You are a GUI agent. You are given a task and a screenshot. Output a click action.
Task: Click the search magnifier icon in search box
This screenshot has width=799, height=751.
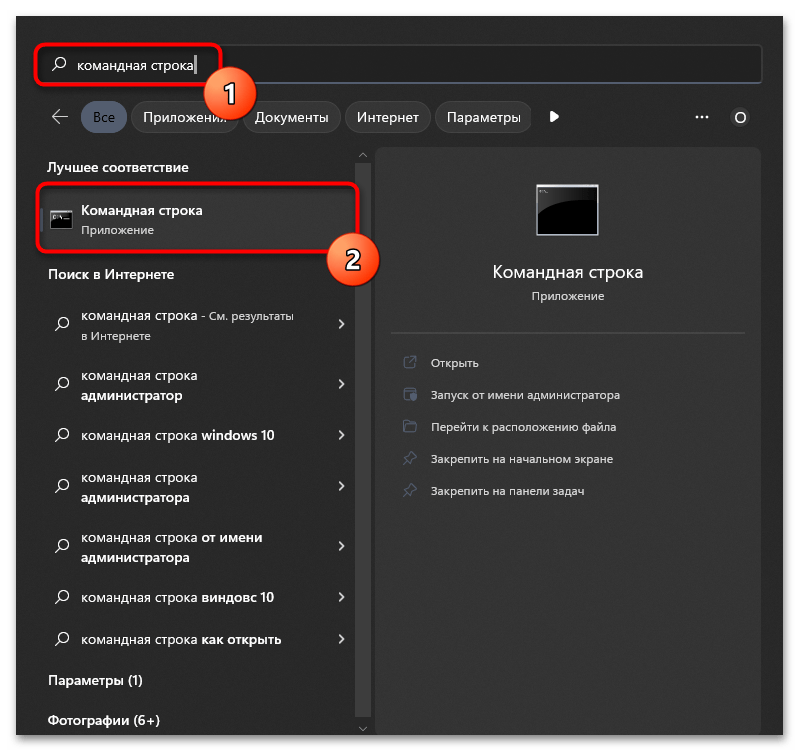point(59,64)
